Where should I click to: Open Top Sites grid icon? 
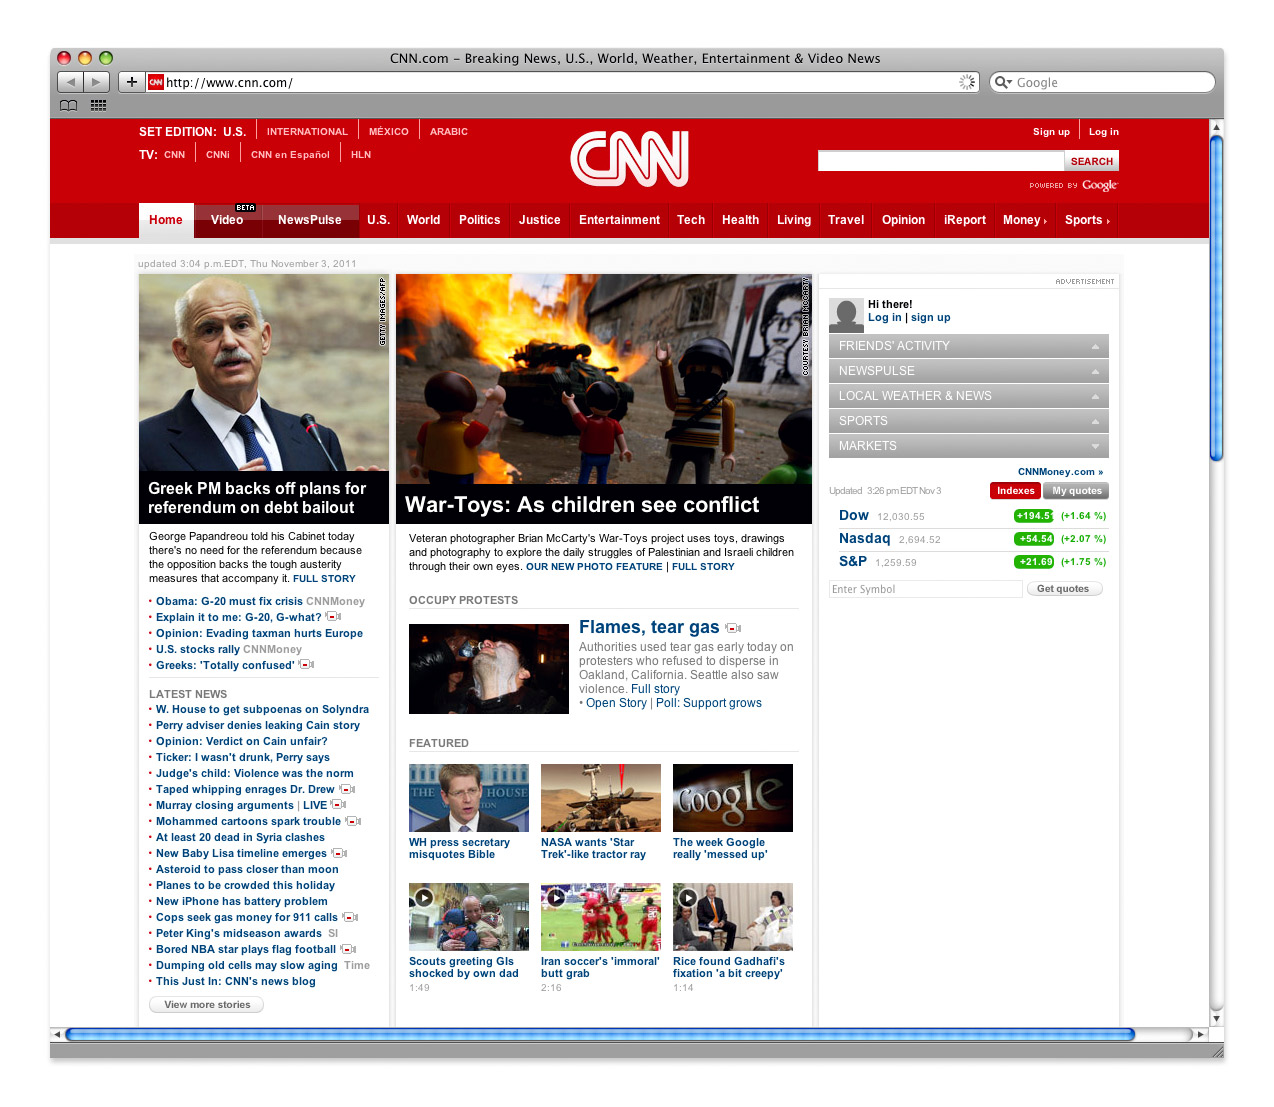pos(98,105)
